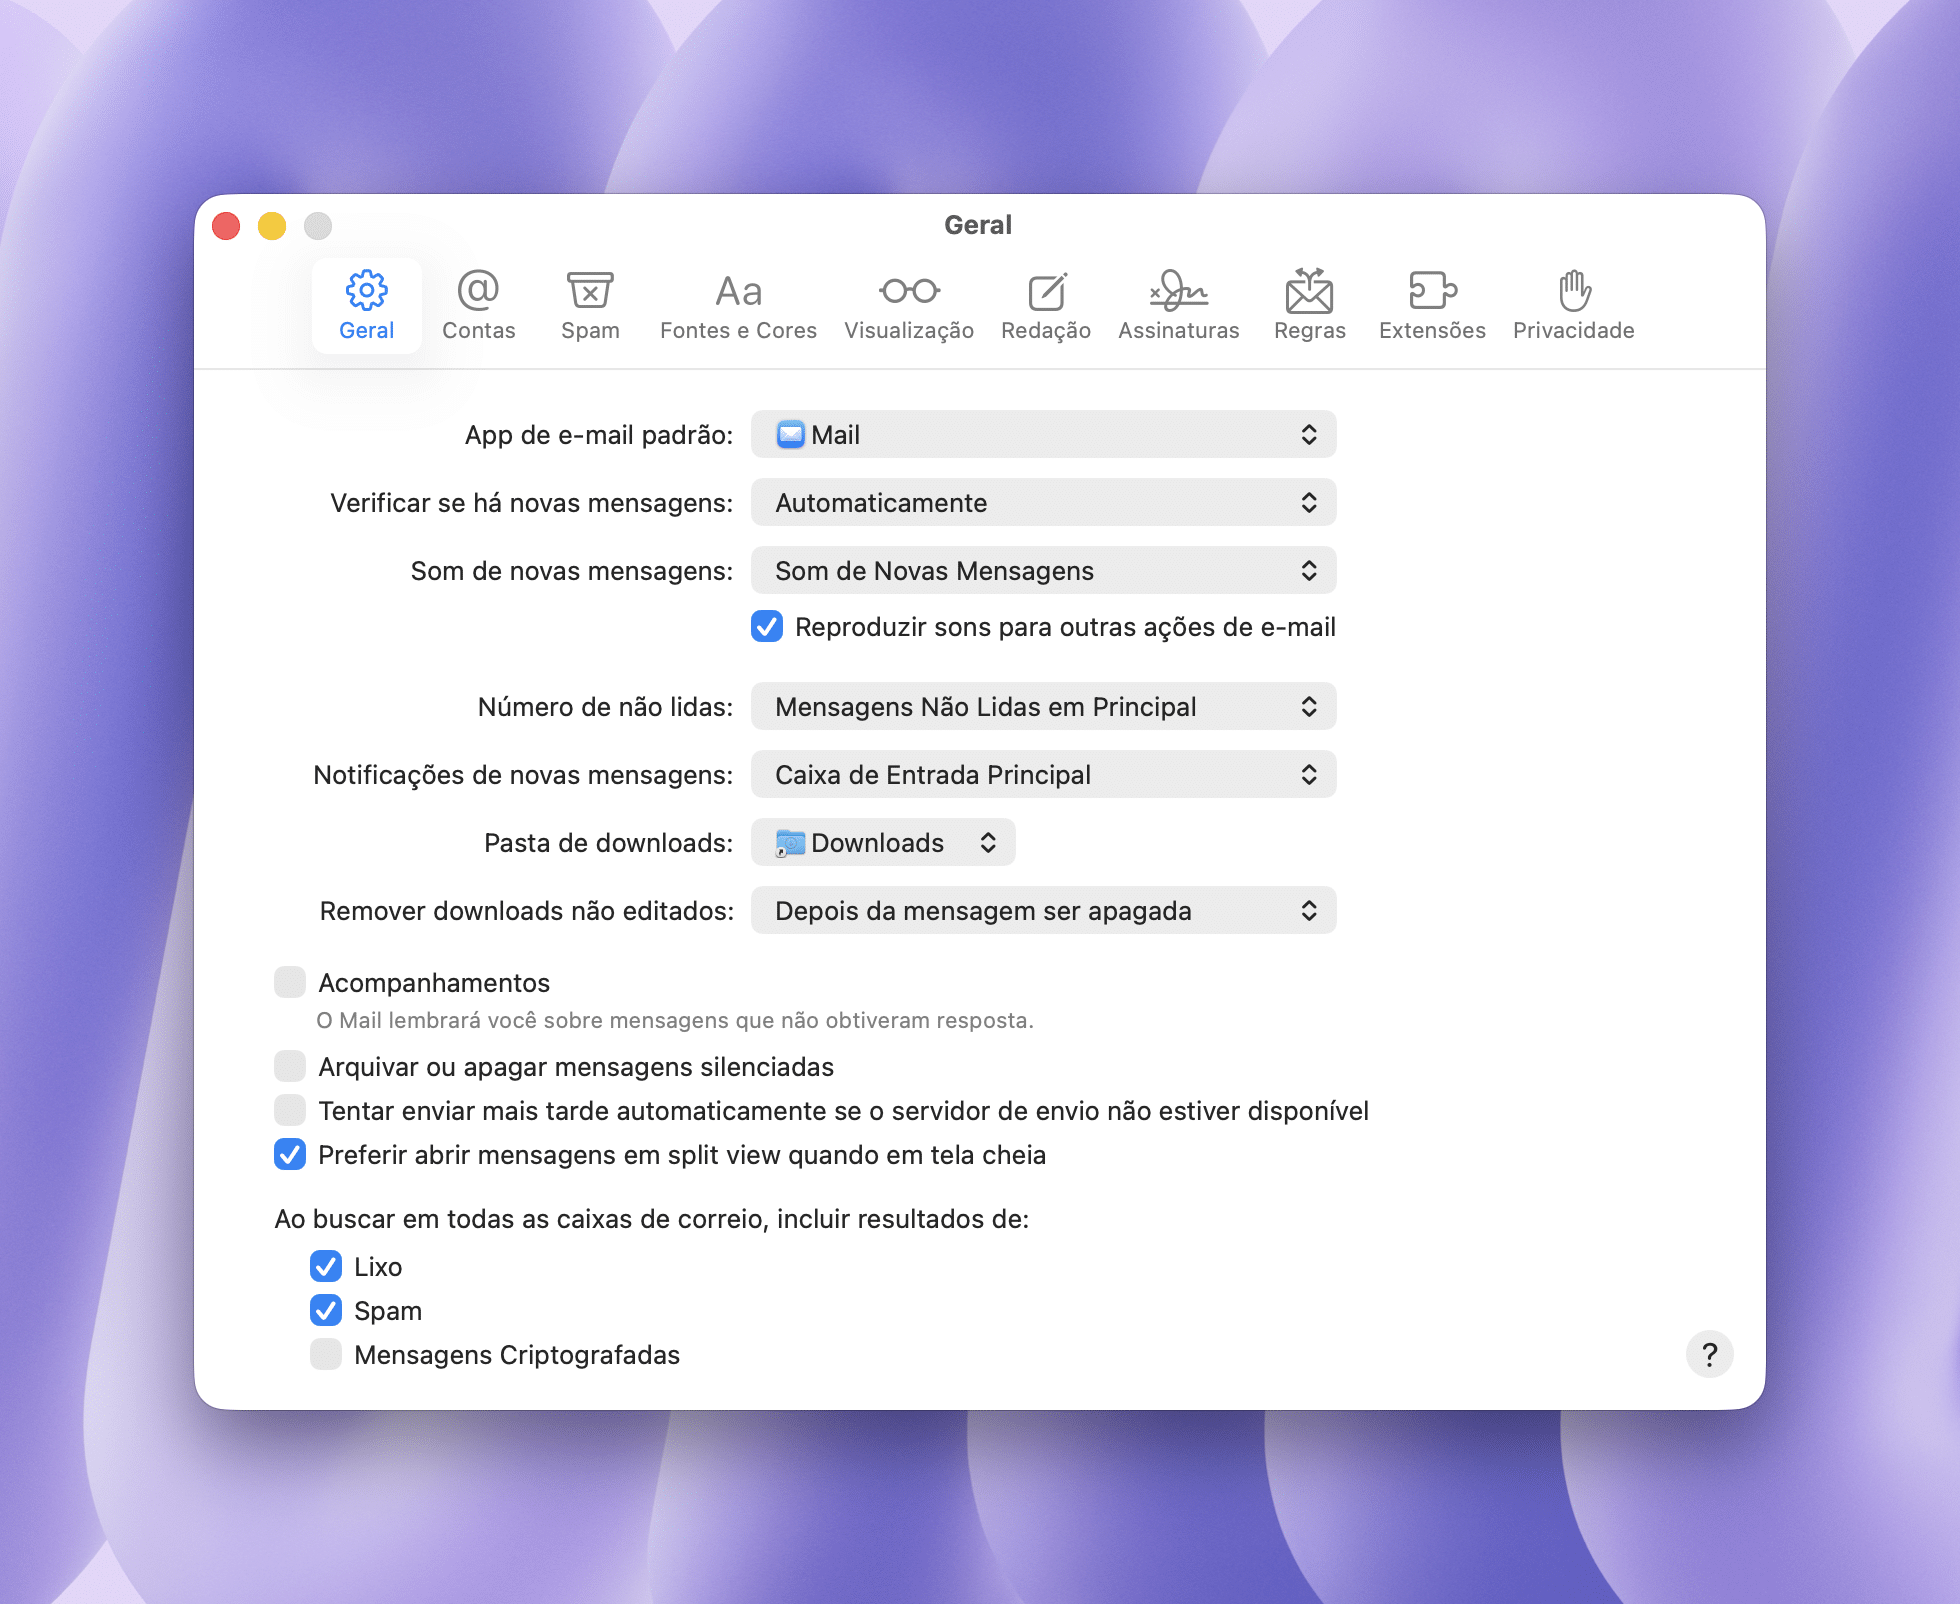Select the Geral tab
Screen dimensions: 1960x1604
tap(366, 305)
